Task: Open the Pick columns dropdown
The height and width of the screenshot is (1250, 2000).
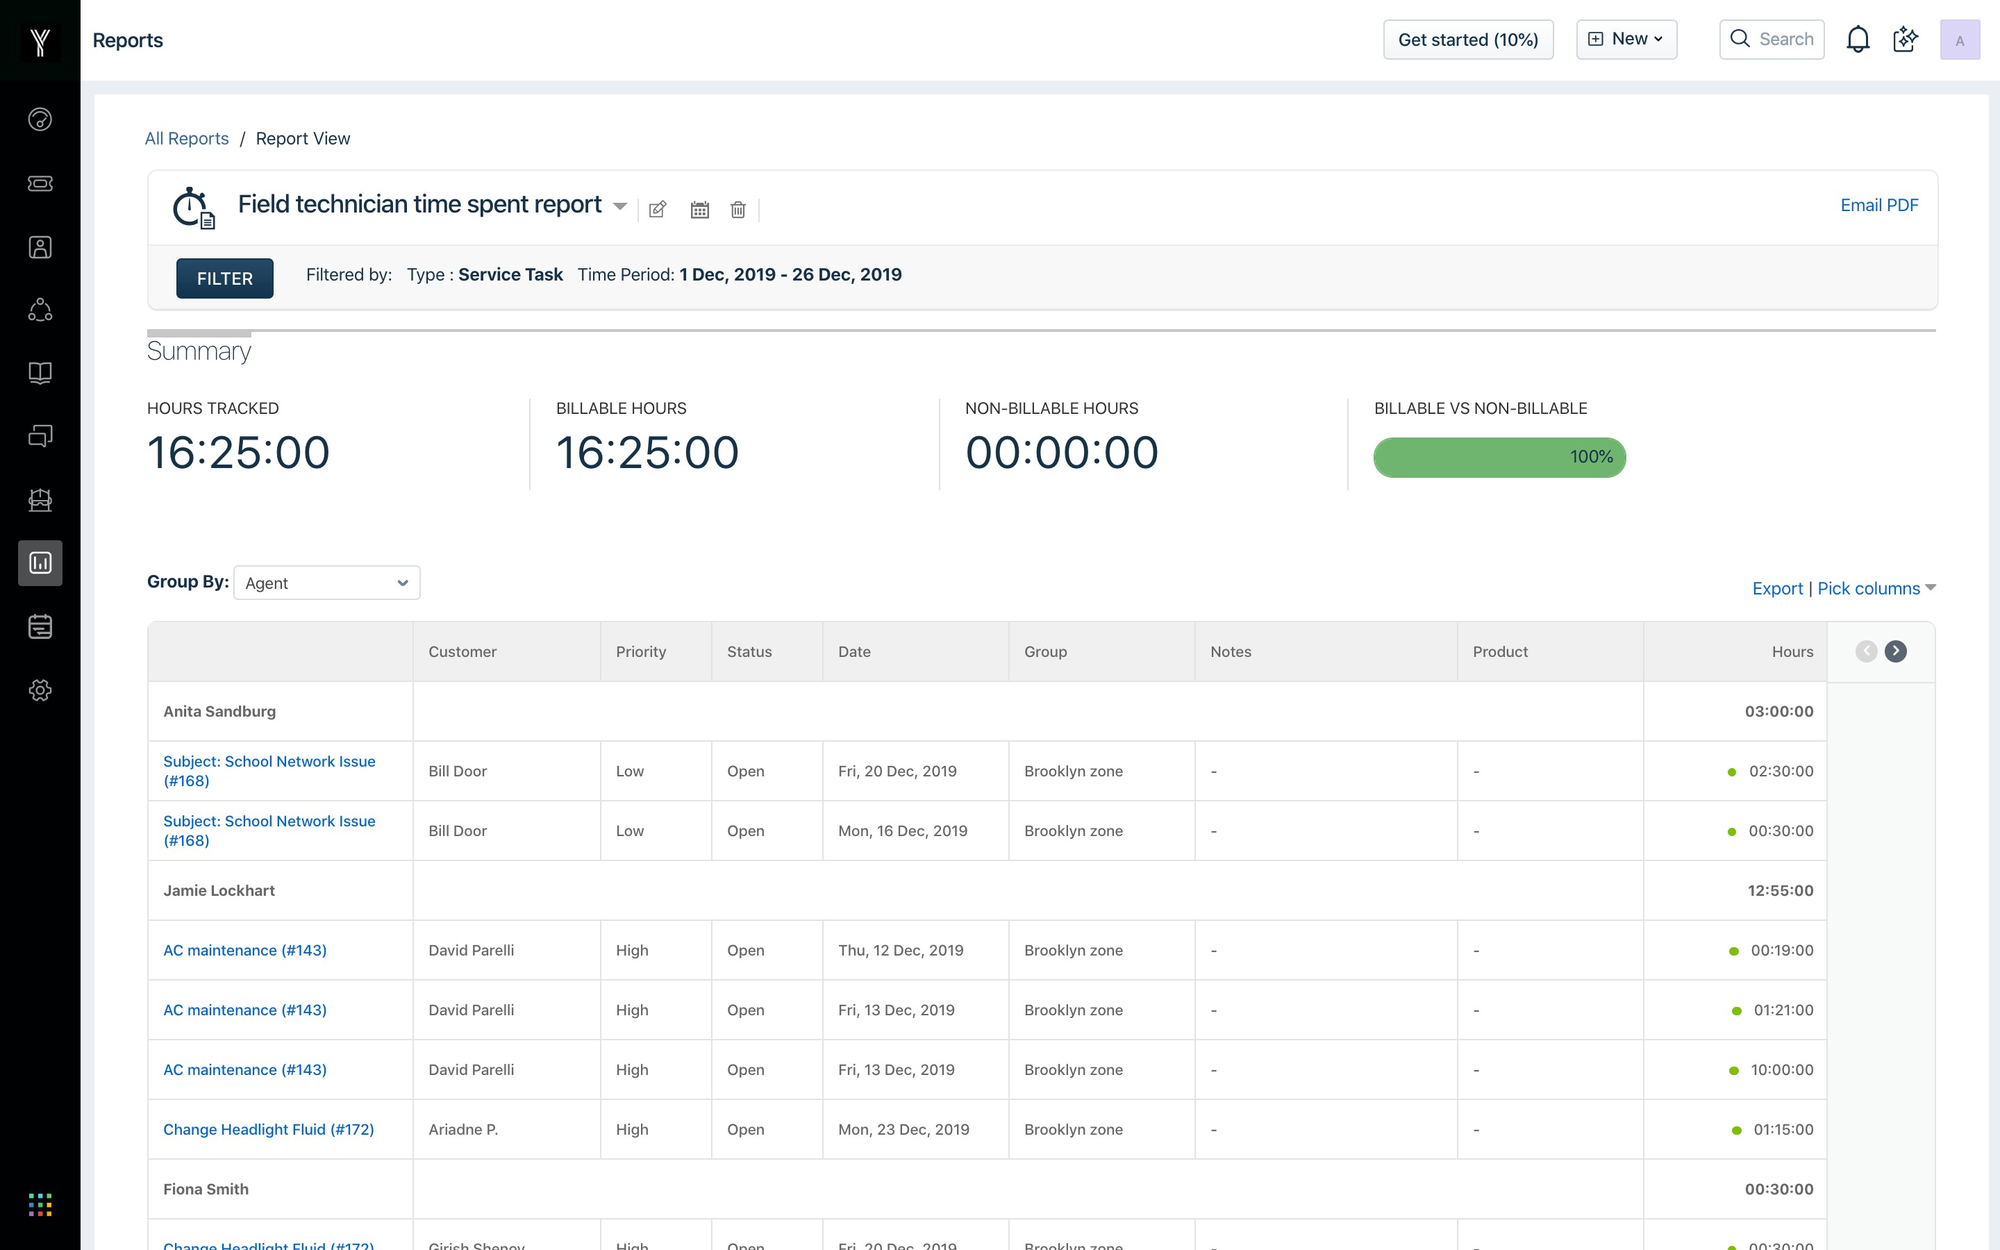Action: click(1876, 589)
